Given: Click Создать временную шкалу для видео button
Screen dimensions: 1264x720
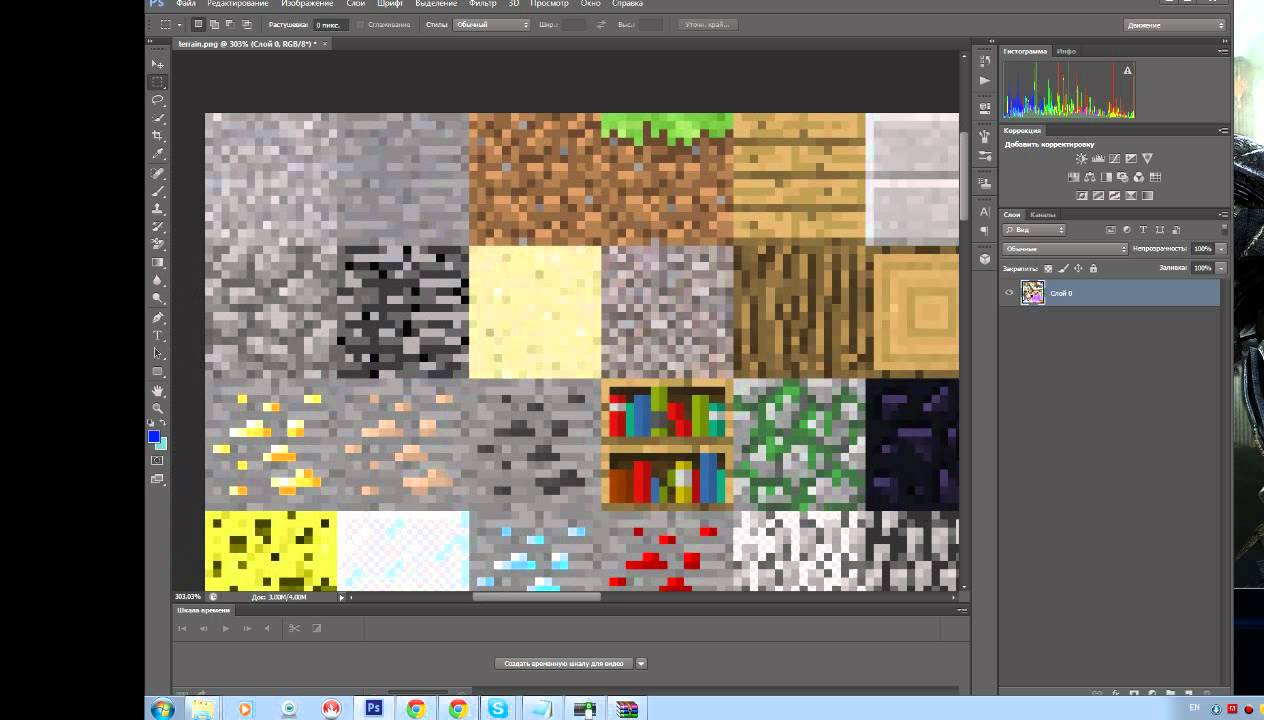Looking at the screenshot, I should [564, 663].
